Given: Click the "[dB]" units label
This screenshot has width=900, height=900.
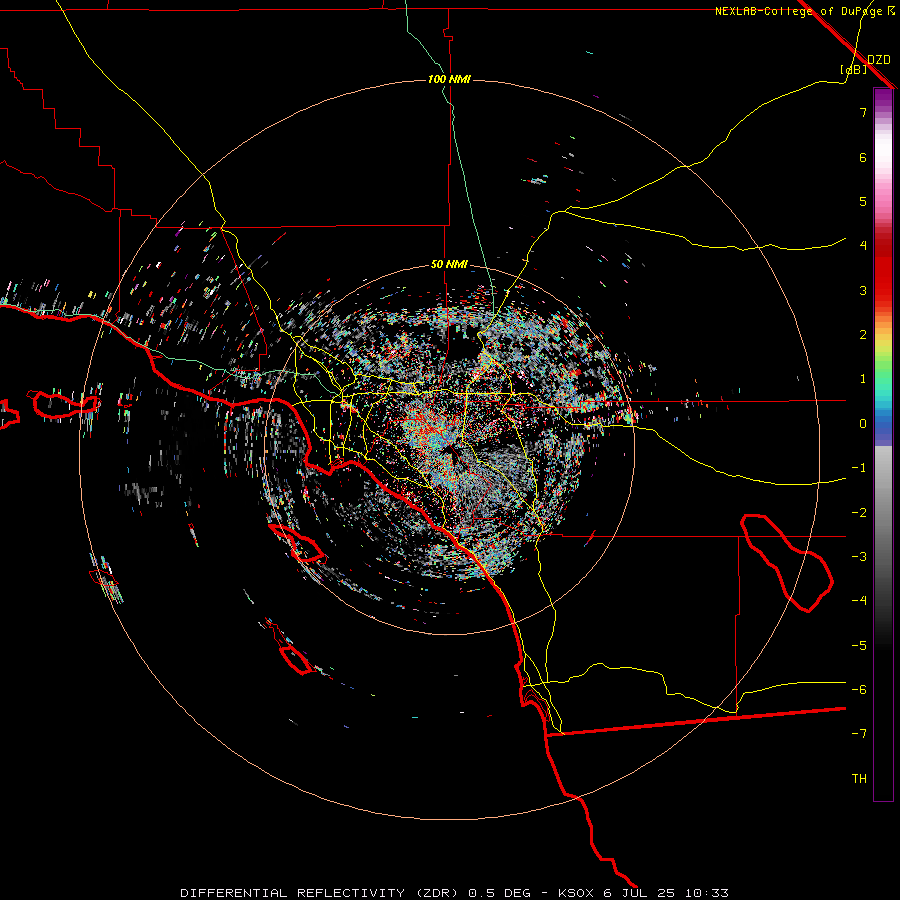Looking at the screenshot, I should 853,69.
